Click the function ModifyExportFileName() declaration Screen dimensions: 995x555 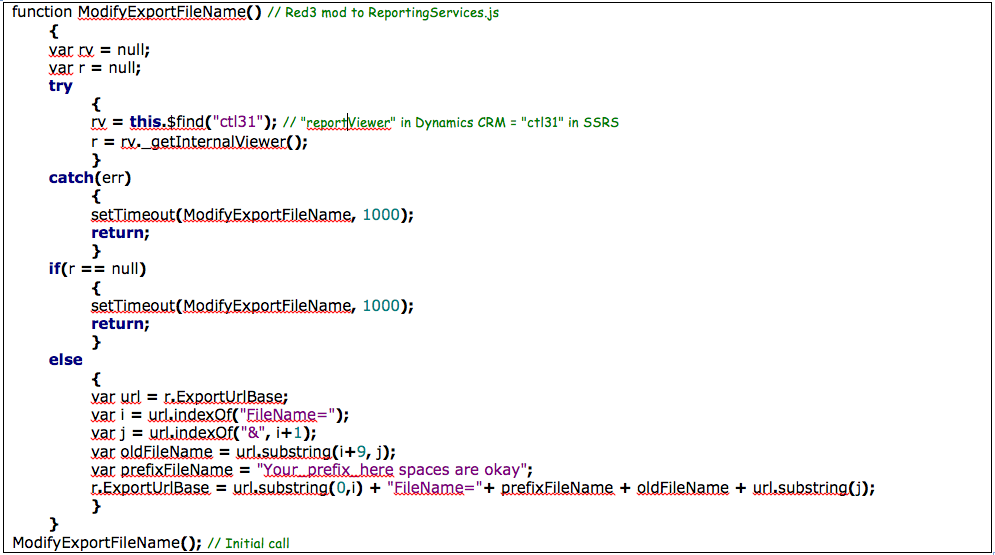click(x=136, y=12)
